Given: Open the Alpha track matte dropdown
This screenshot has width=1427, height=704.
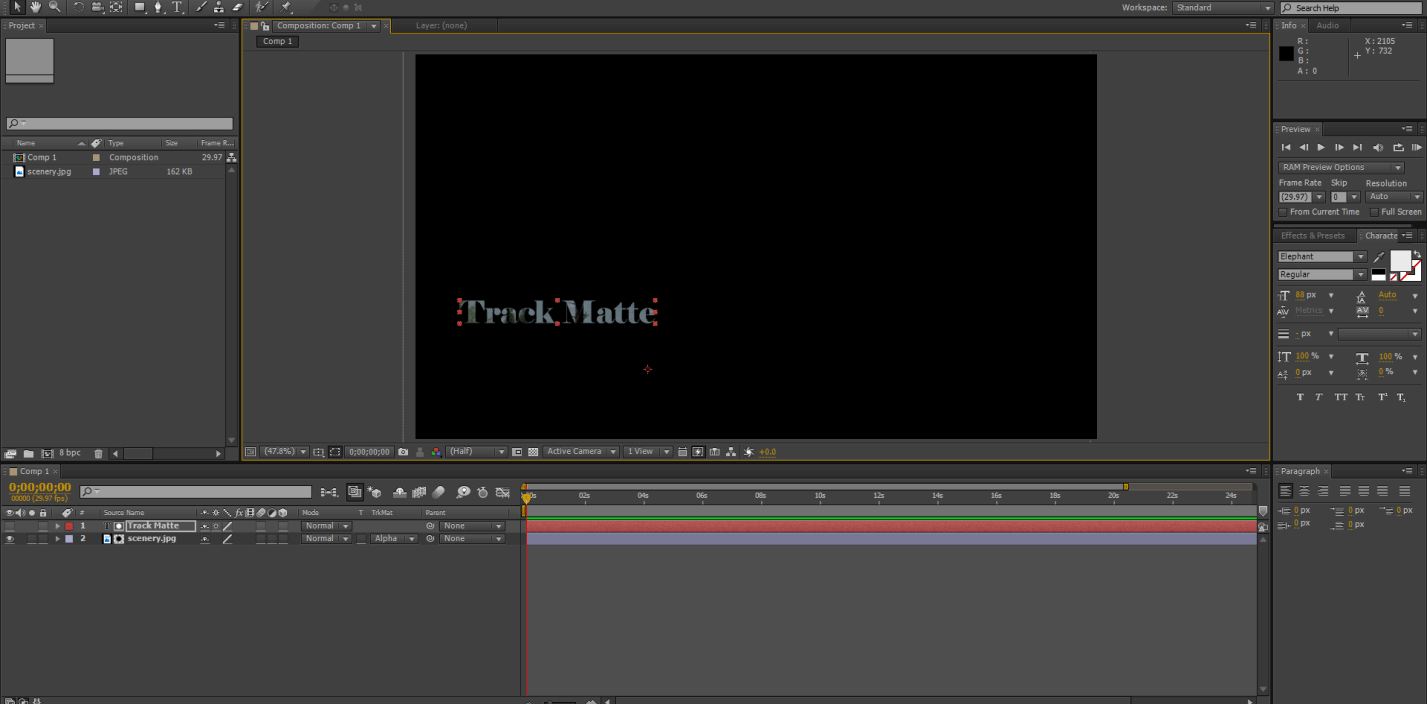Looking at the screenshot, I should [x=393, y=538].
